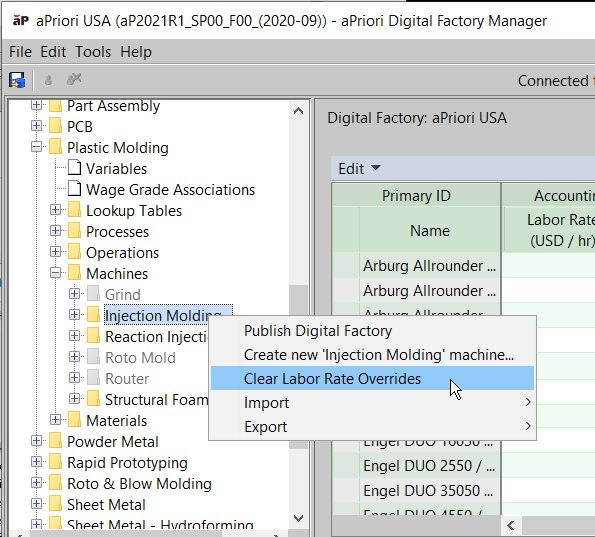Collapse the Machines tree node
595x537 pixels.
coord(55,272)
